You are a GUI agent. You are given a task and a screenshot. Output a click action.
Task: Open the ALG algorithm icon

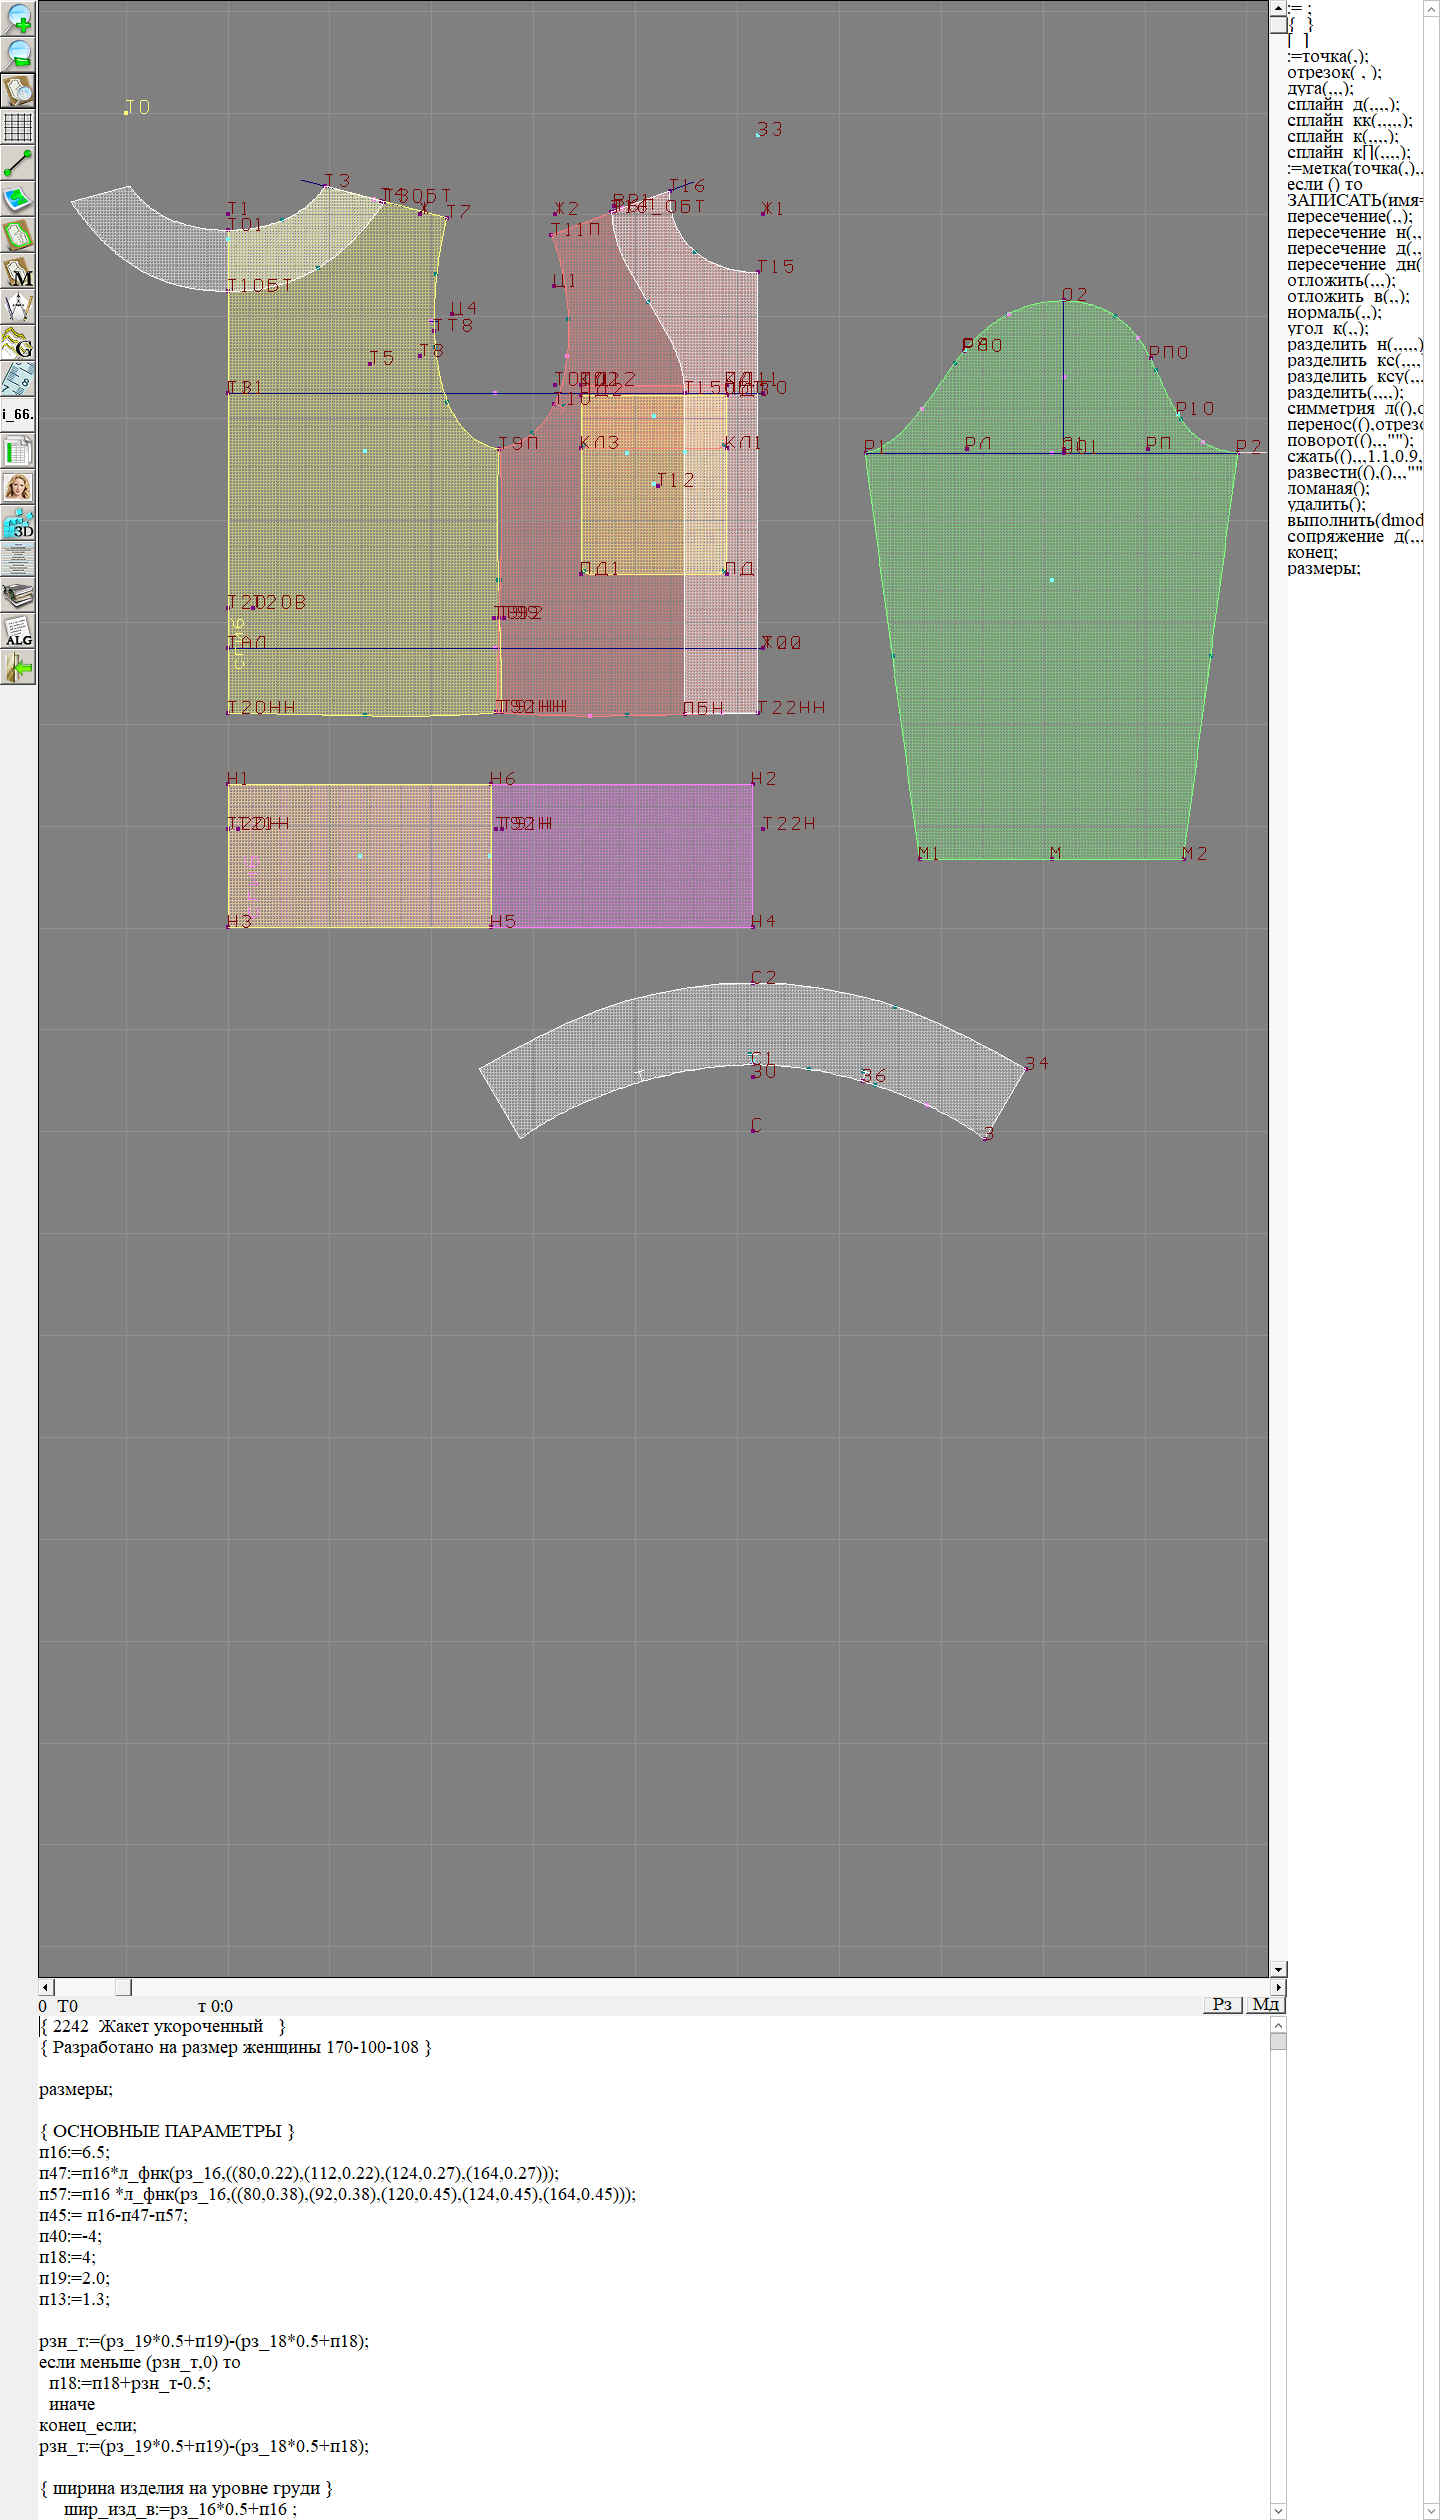tap(18, 631)
